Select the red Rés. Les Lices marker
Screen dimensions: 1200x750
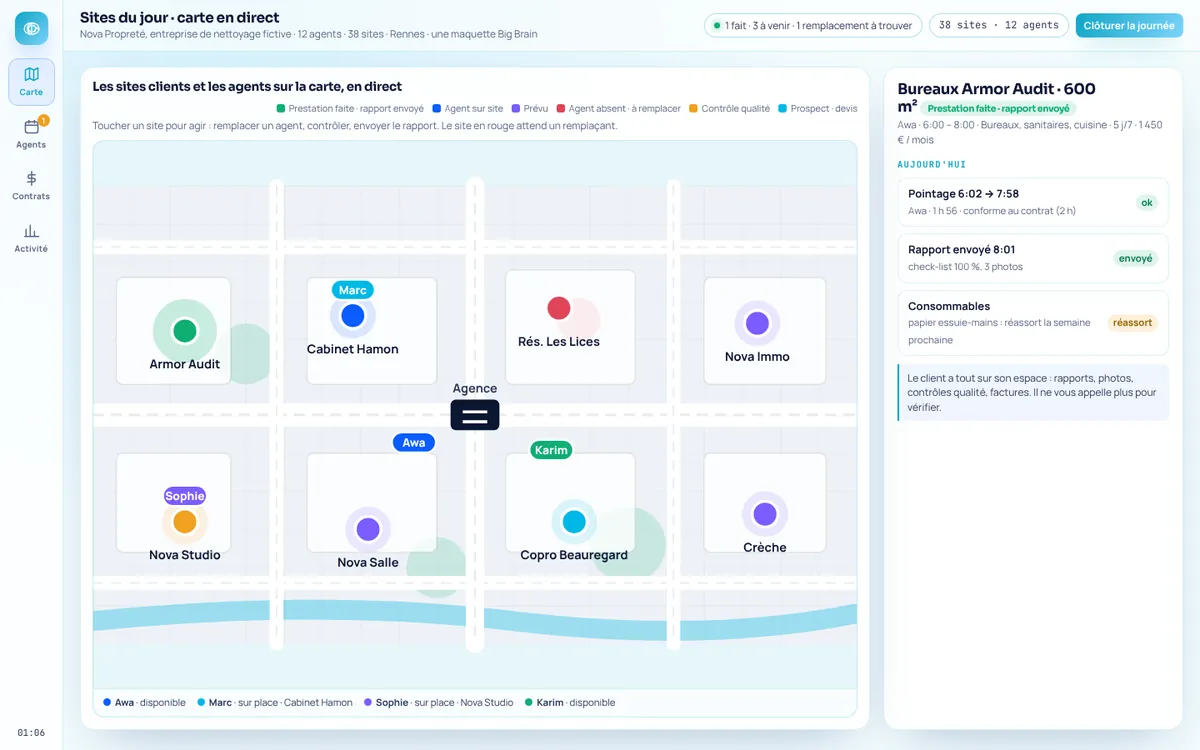(559, 308)
